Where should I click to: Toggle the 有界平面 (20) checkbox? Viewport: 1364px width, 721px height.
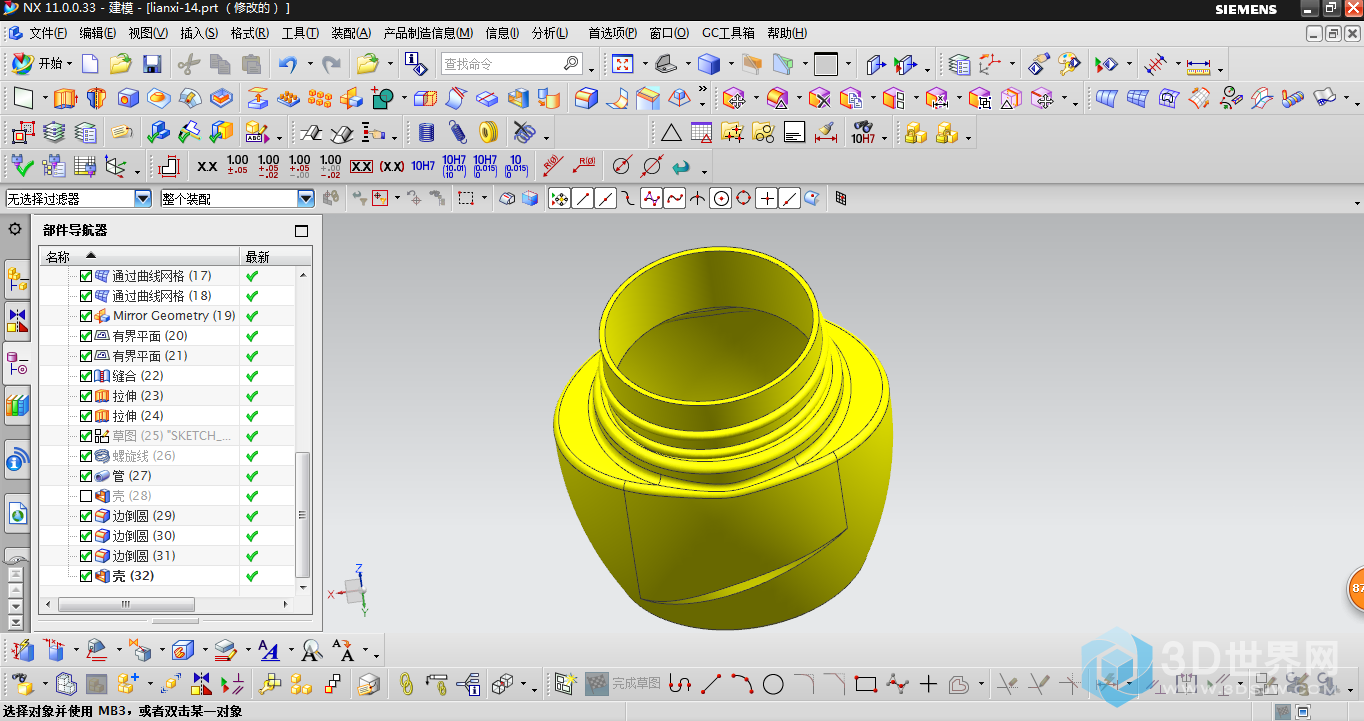pyautogui.click(x=86, y=336)
